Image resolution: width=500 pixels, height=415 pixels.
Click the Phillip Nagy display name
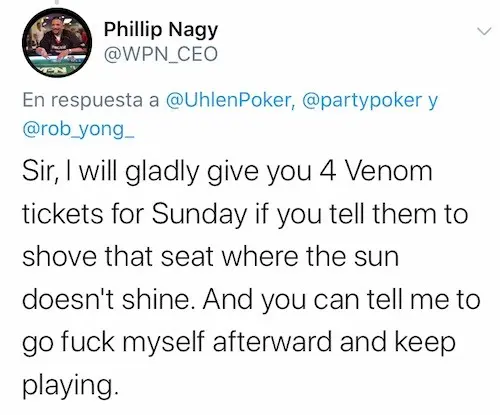pos(161,30)
